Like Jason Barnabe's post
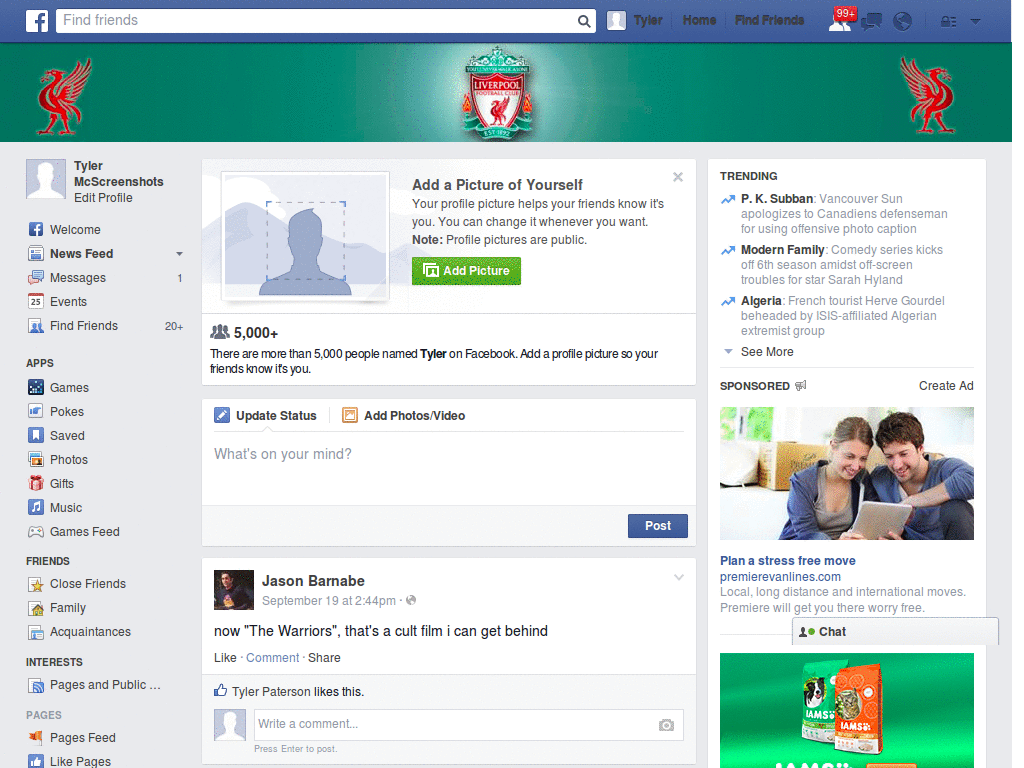The height and width of the screenshot is (768, 1024). point(225,658)
